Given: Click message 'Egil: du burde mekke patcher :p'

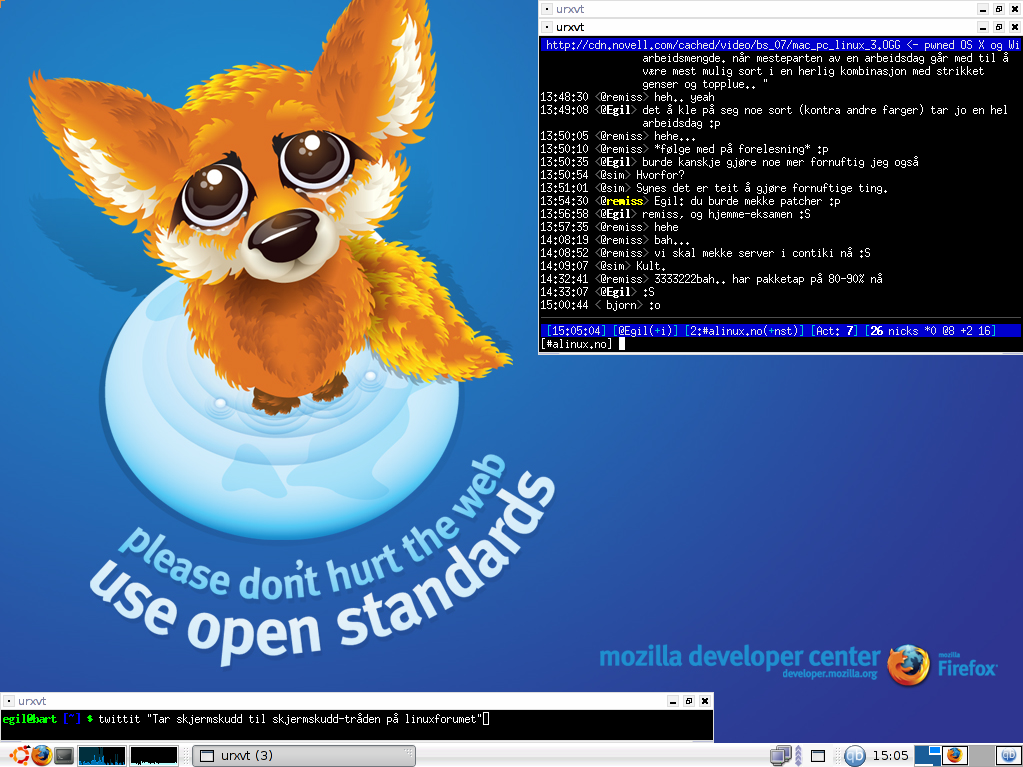Looking at the screenshot, I should [747, 201].
